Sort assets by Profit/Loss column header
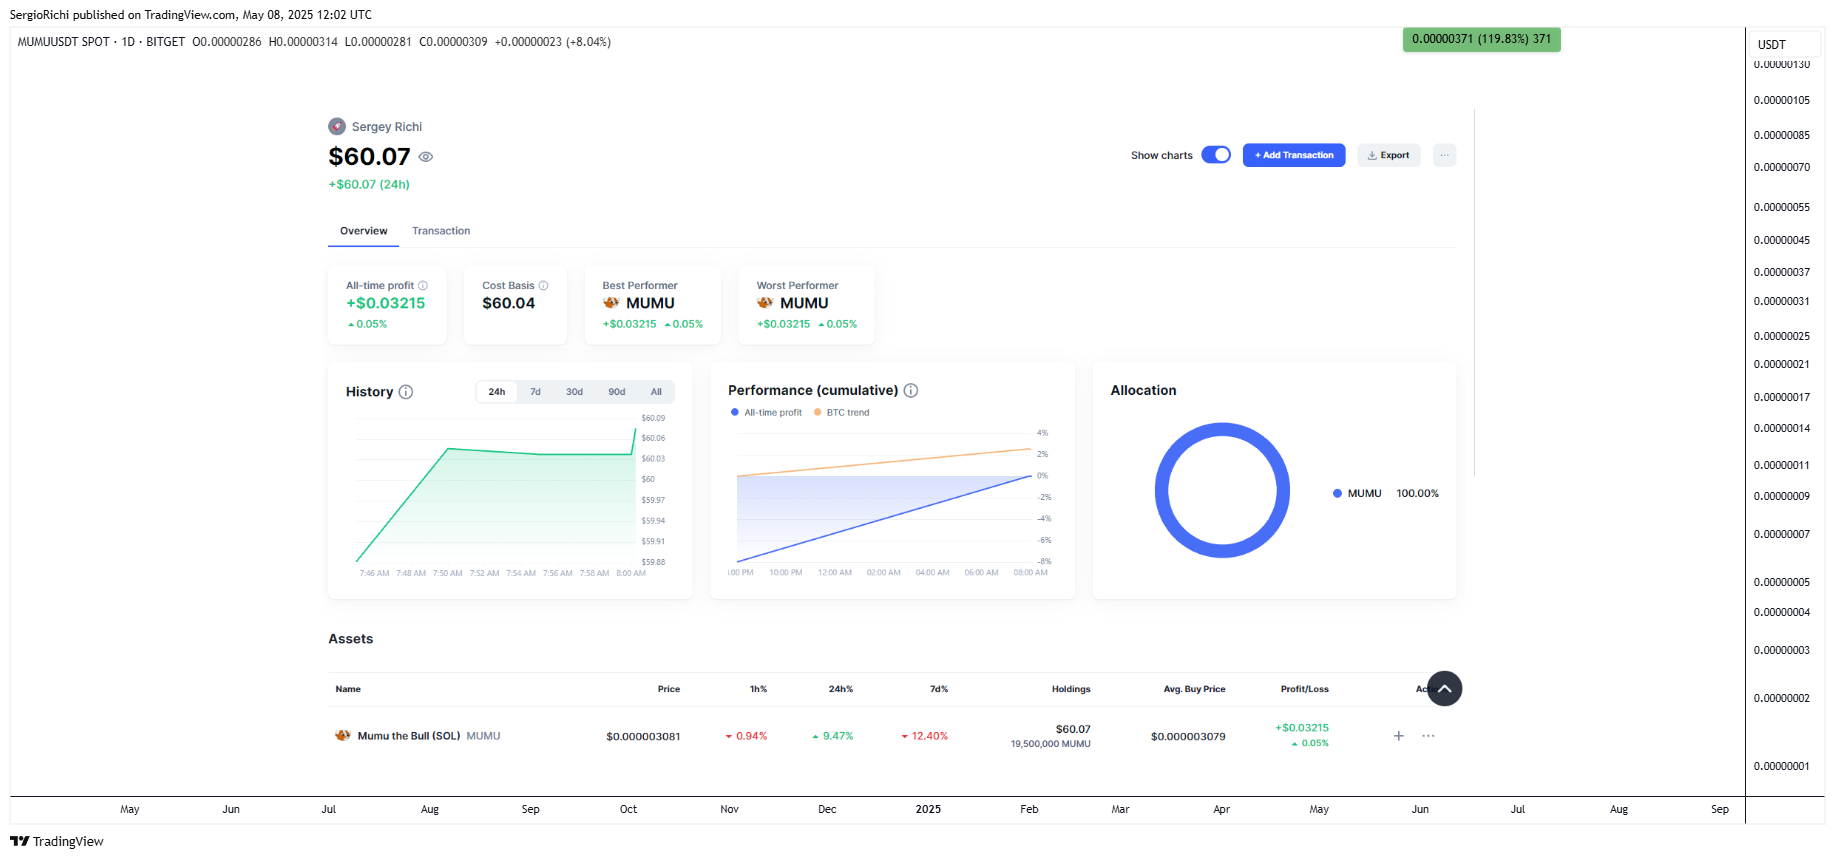 click(x=1304, y=689)
